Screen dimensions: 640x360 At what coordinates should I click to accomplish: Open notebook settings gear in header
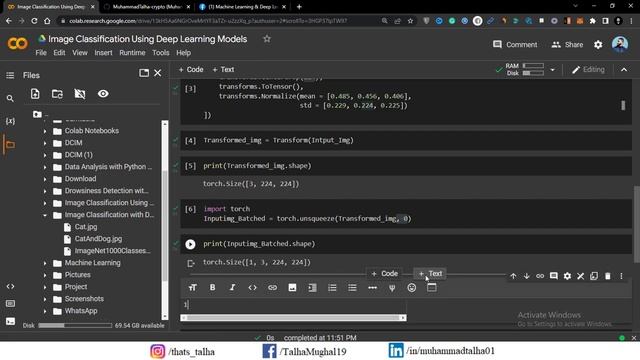tap(598, 44)
